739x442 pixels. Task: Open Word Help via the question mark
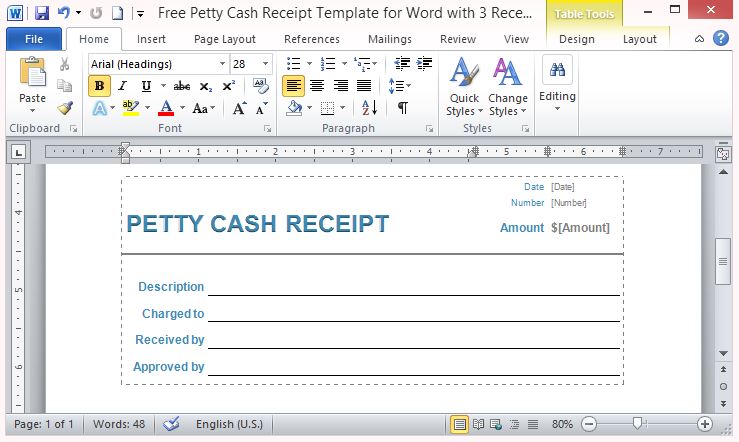[721, 38]
